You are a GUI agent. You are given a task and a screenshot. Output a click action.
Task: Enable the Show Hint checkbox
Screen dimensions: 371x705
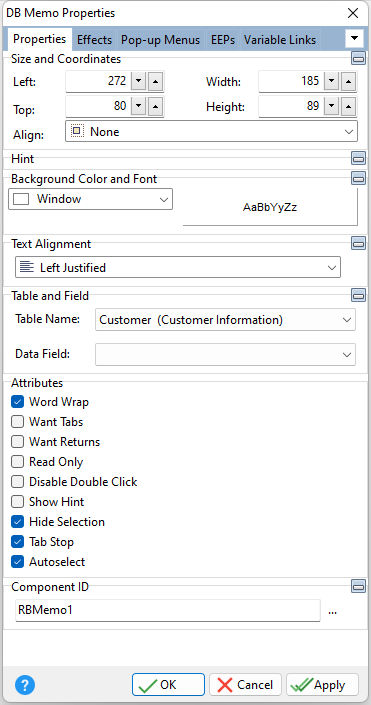(x=18, y=502)
